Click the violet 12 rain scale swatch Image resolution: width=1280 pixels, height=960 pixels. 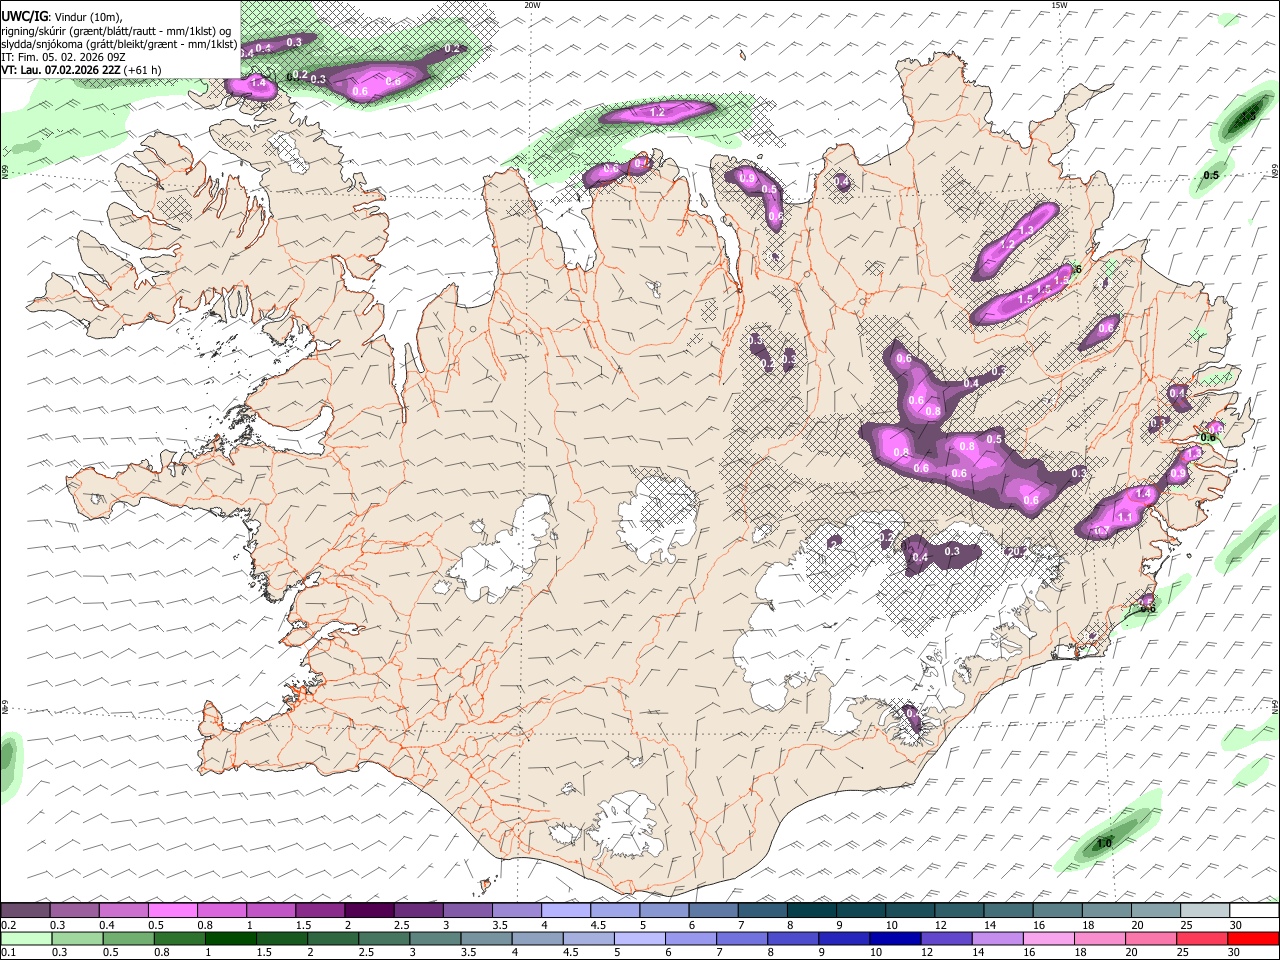tap(947, 938)
